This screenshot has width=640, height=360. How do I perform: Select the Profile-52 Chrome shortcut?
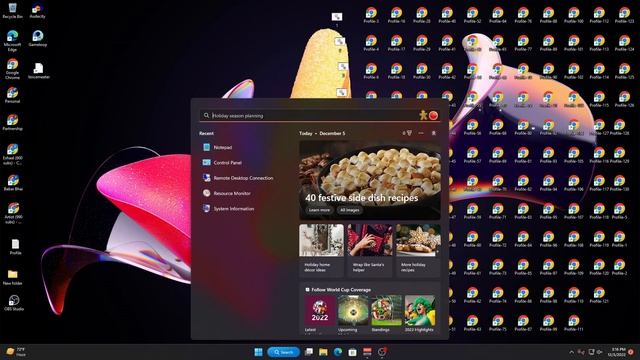click(x=472, y=15)
